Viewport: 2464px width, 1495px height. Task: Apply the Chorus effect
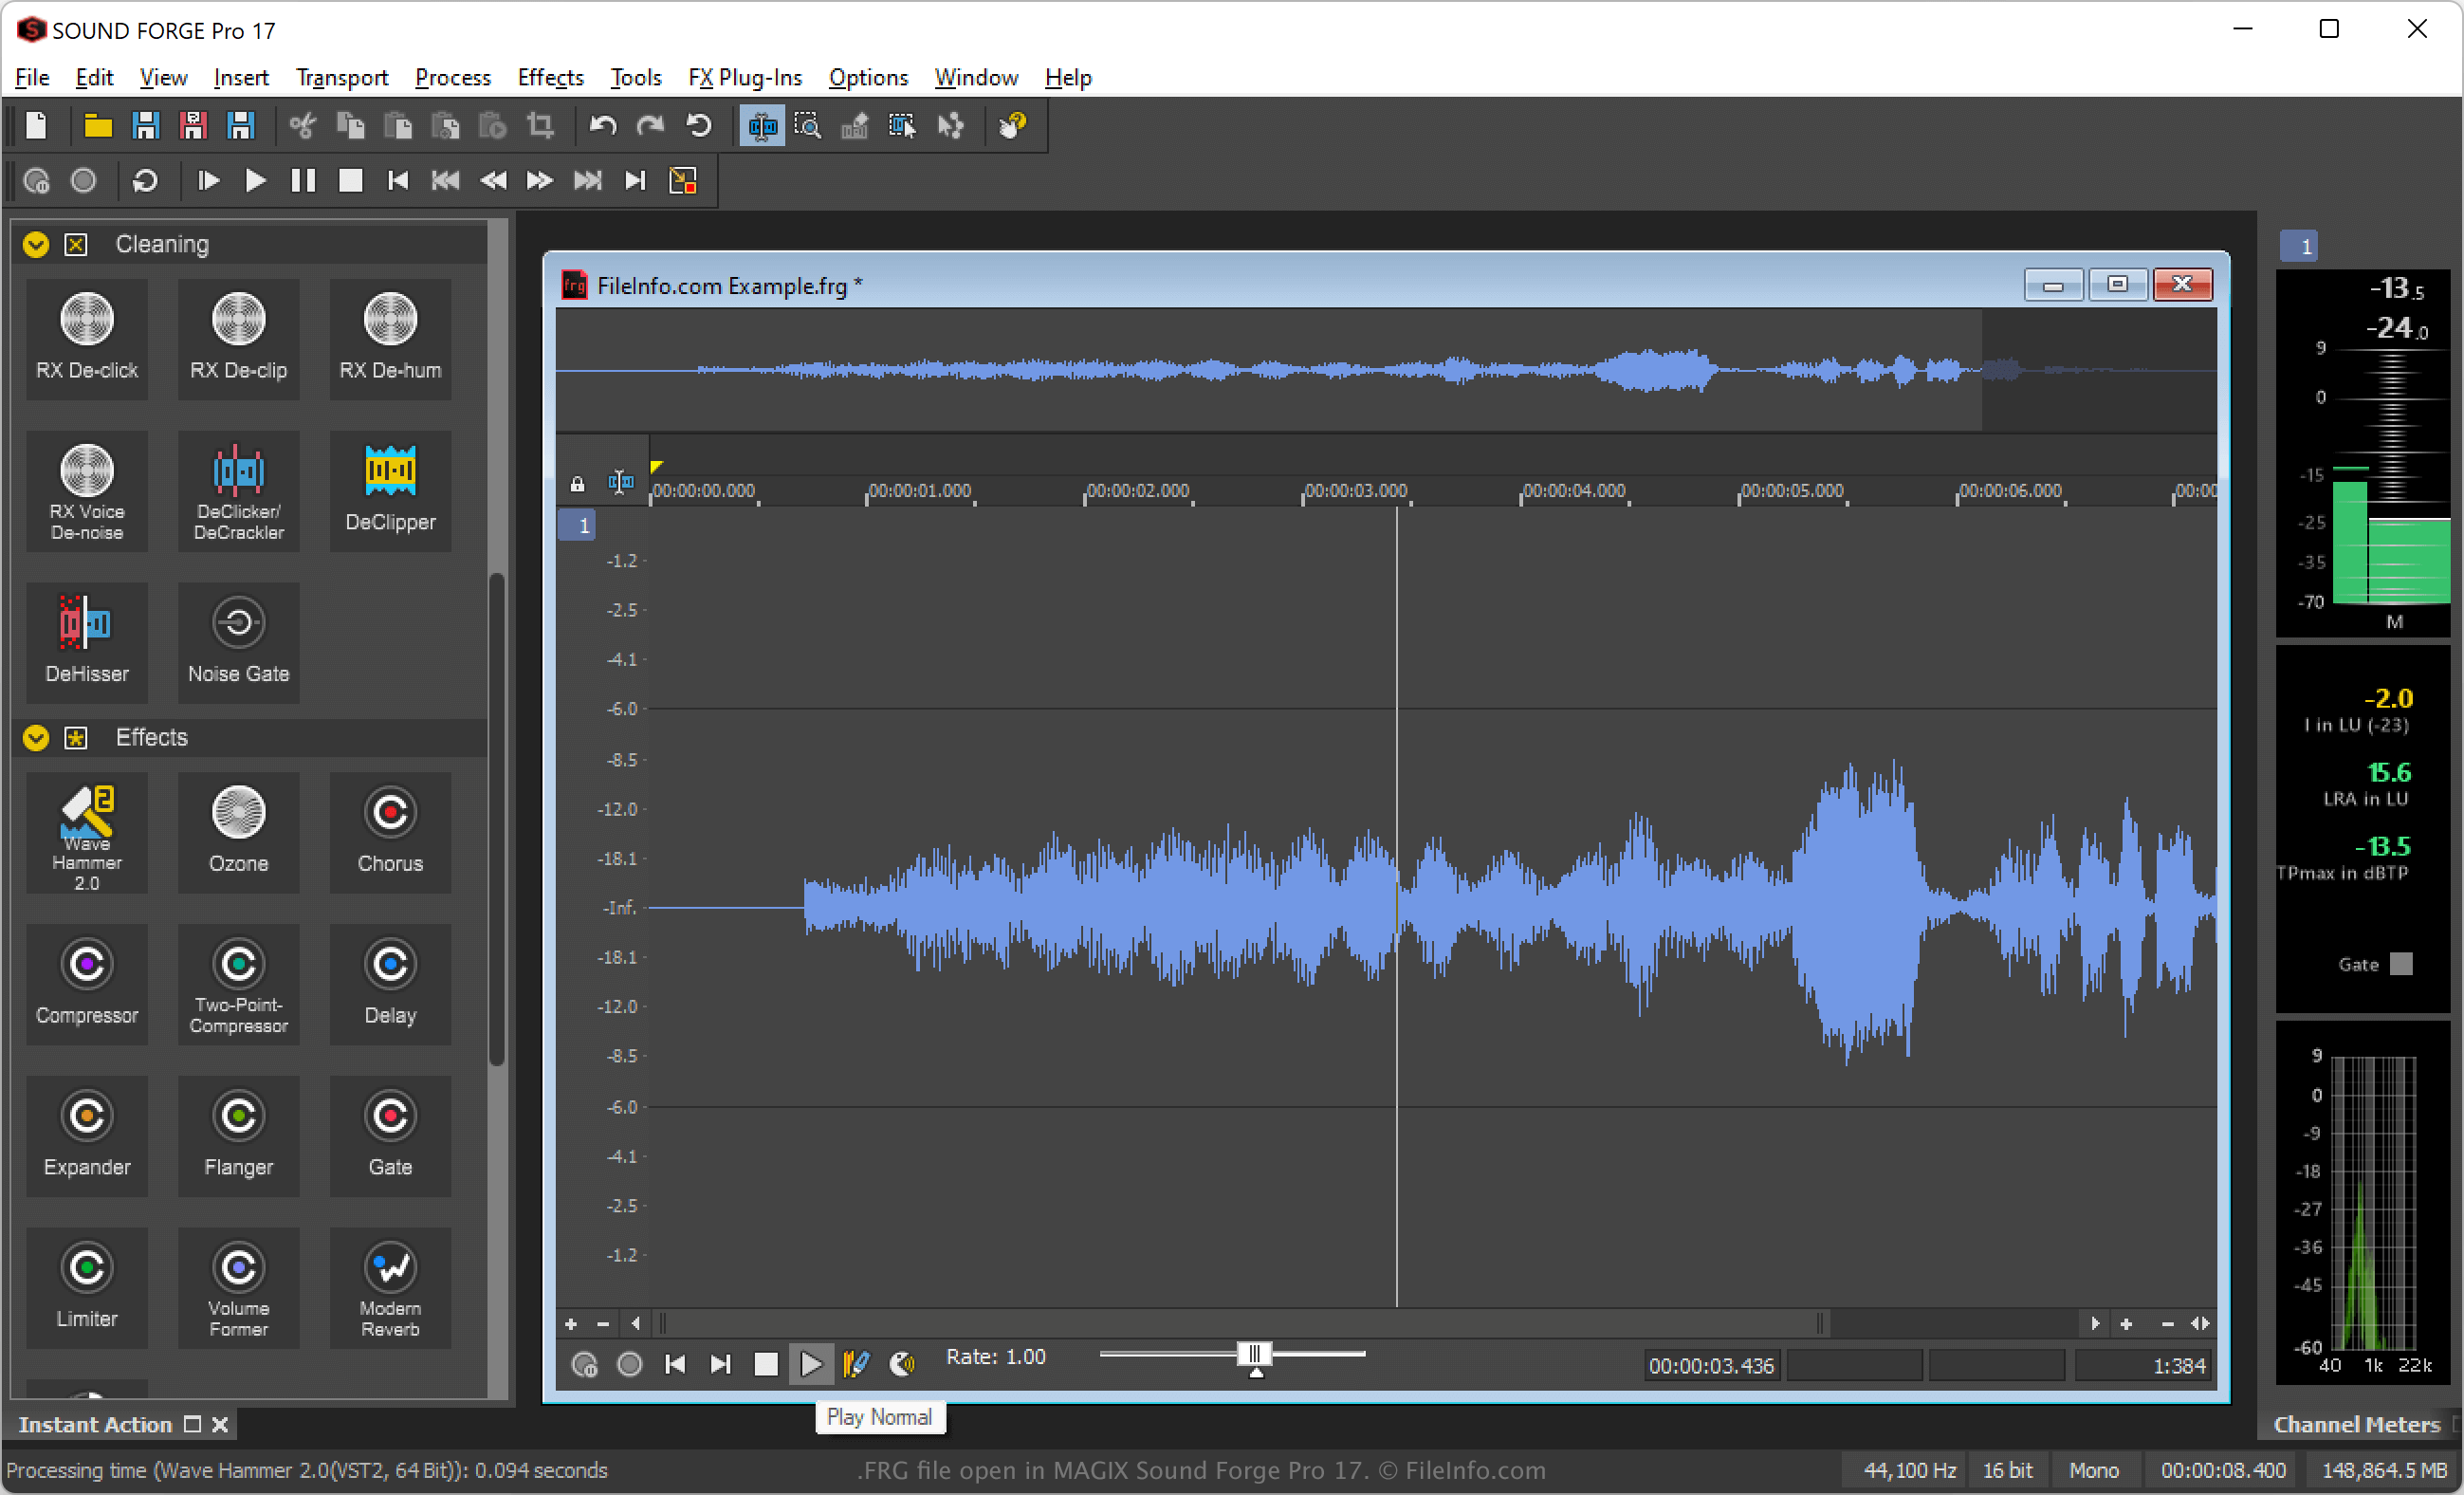pos(390,833)
